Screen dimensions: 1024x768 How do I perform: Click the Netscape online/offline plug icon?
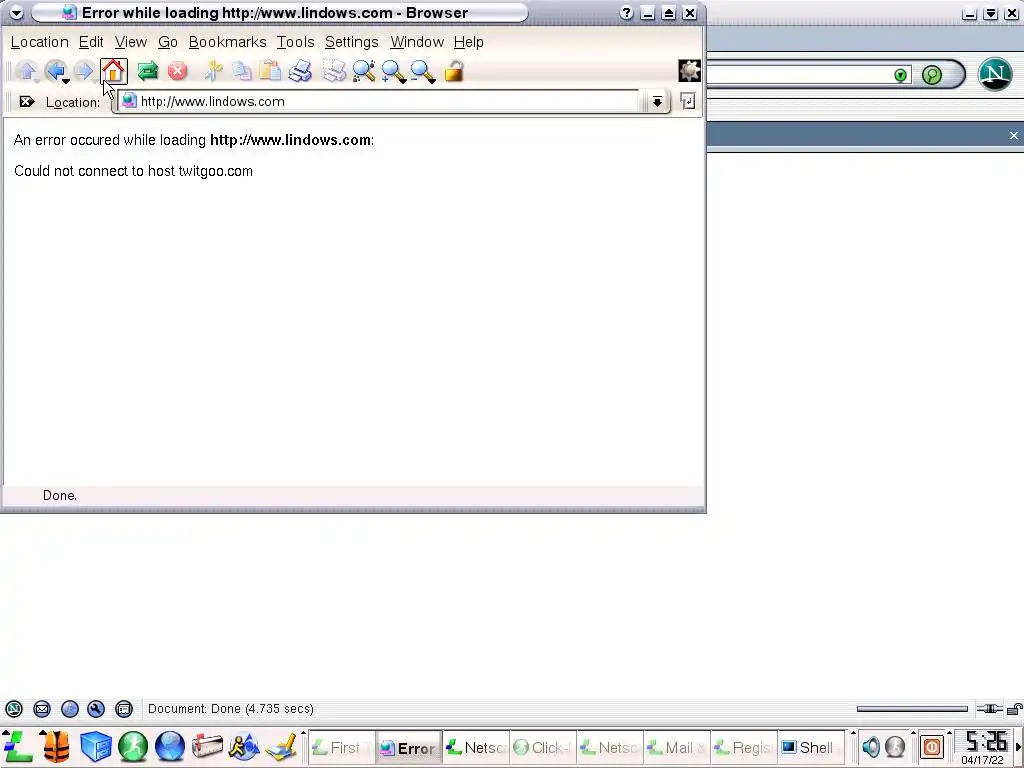pyautogui.click(x=989, y=709)
